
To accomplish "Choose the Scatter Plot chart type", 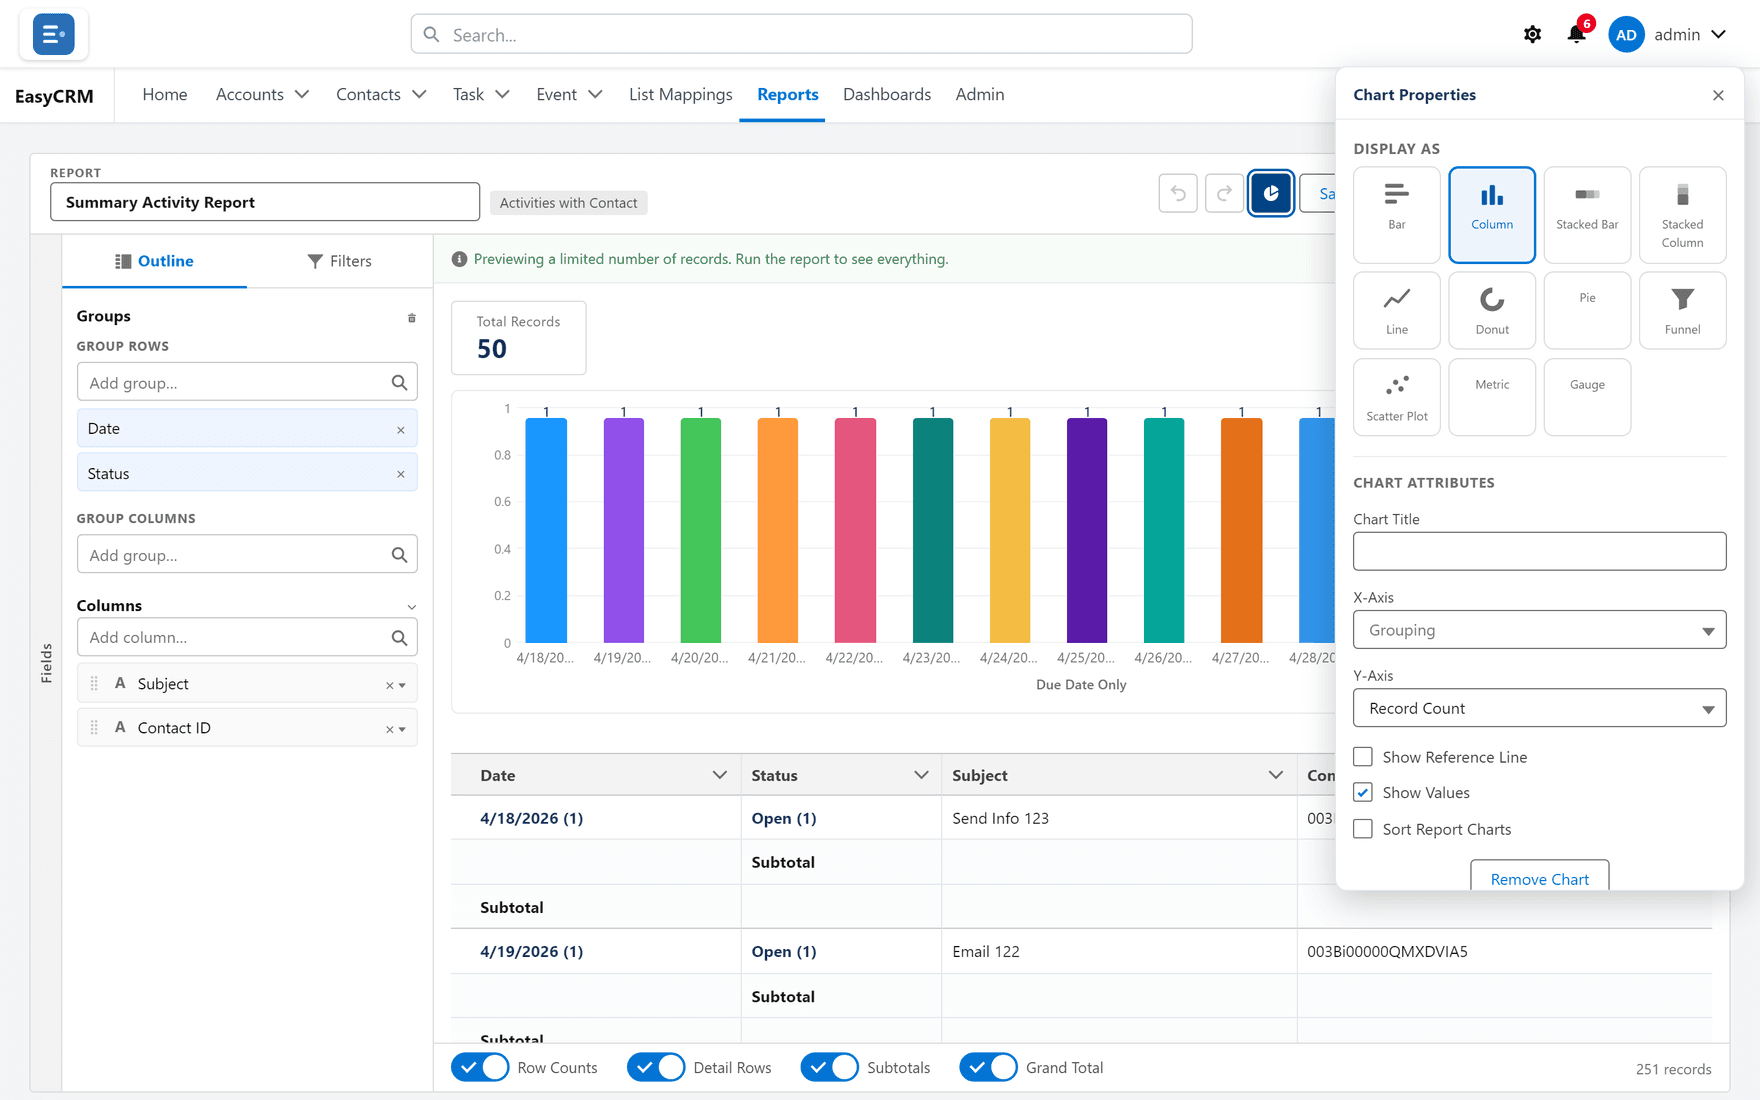I will (x=1396, y=397).
